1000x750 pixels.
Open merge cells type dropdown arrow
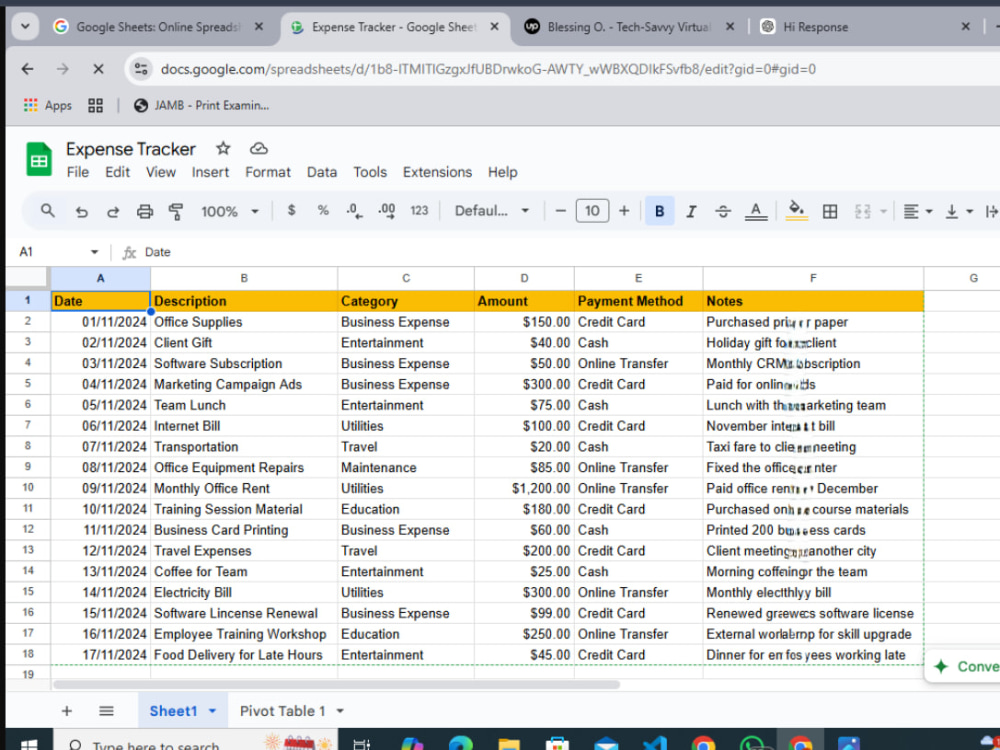pyautogui.click(x=883, y=211)
